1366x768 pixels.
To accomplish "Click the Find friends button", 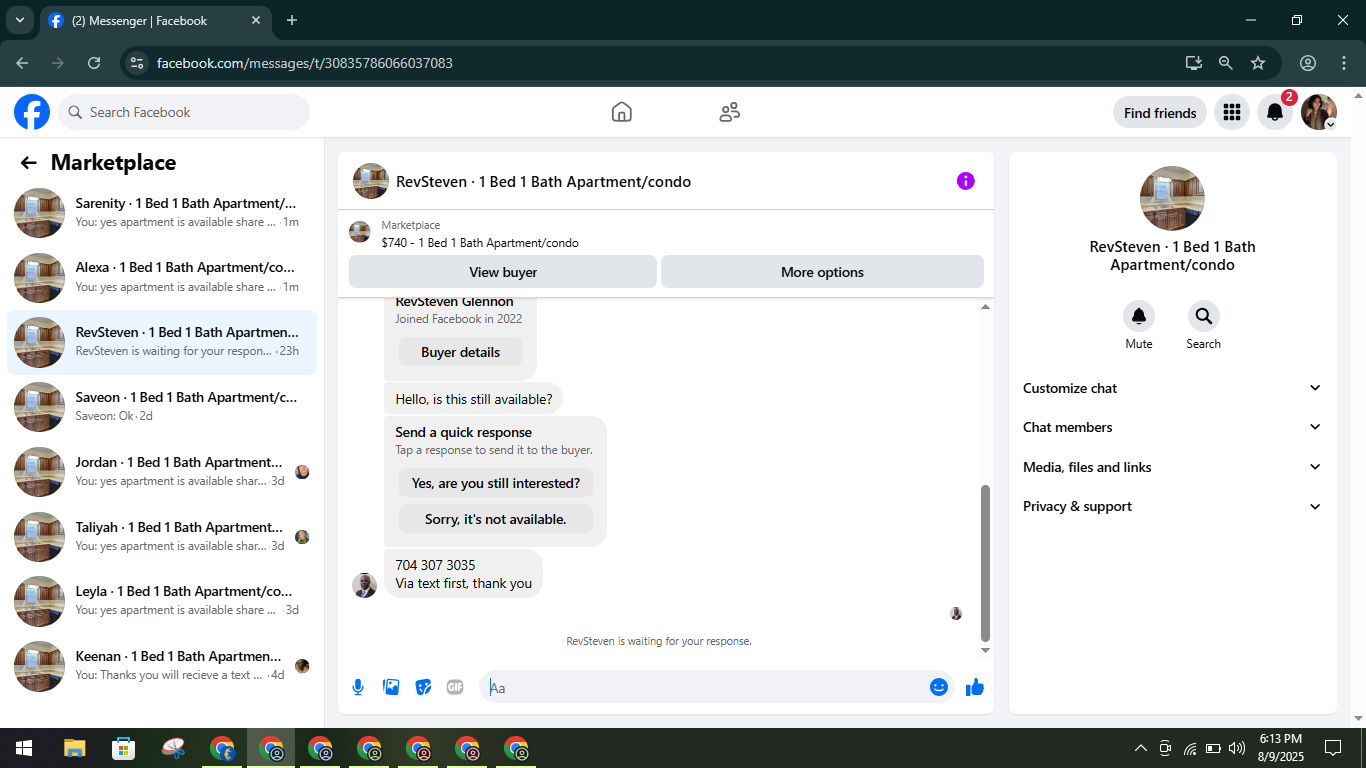I will click(x=1160, y=113).
